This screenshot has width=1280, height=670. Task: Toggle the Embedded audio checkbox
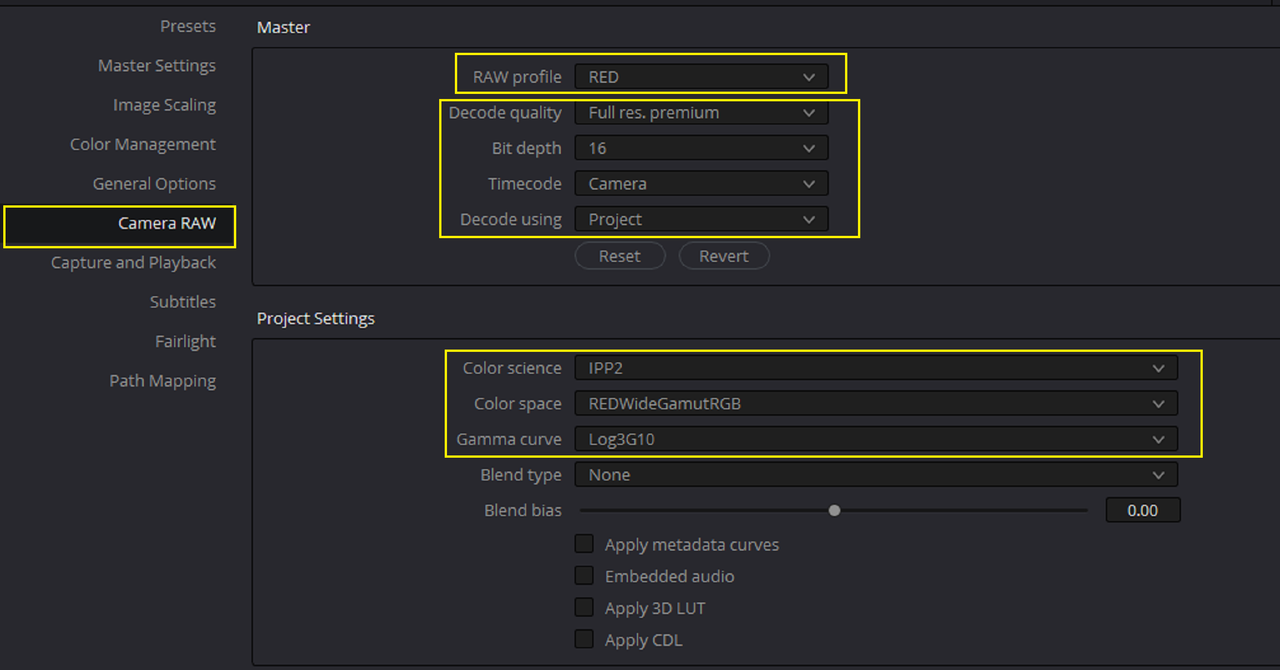tap(584, 576)
